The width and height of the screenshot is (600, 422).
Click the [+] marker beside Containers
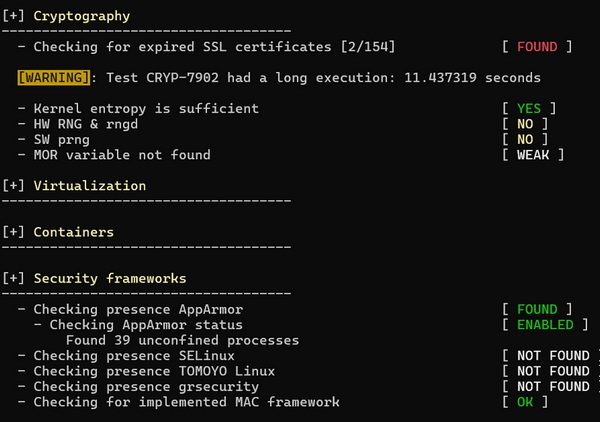click(14, 232)
